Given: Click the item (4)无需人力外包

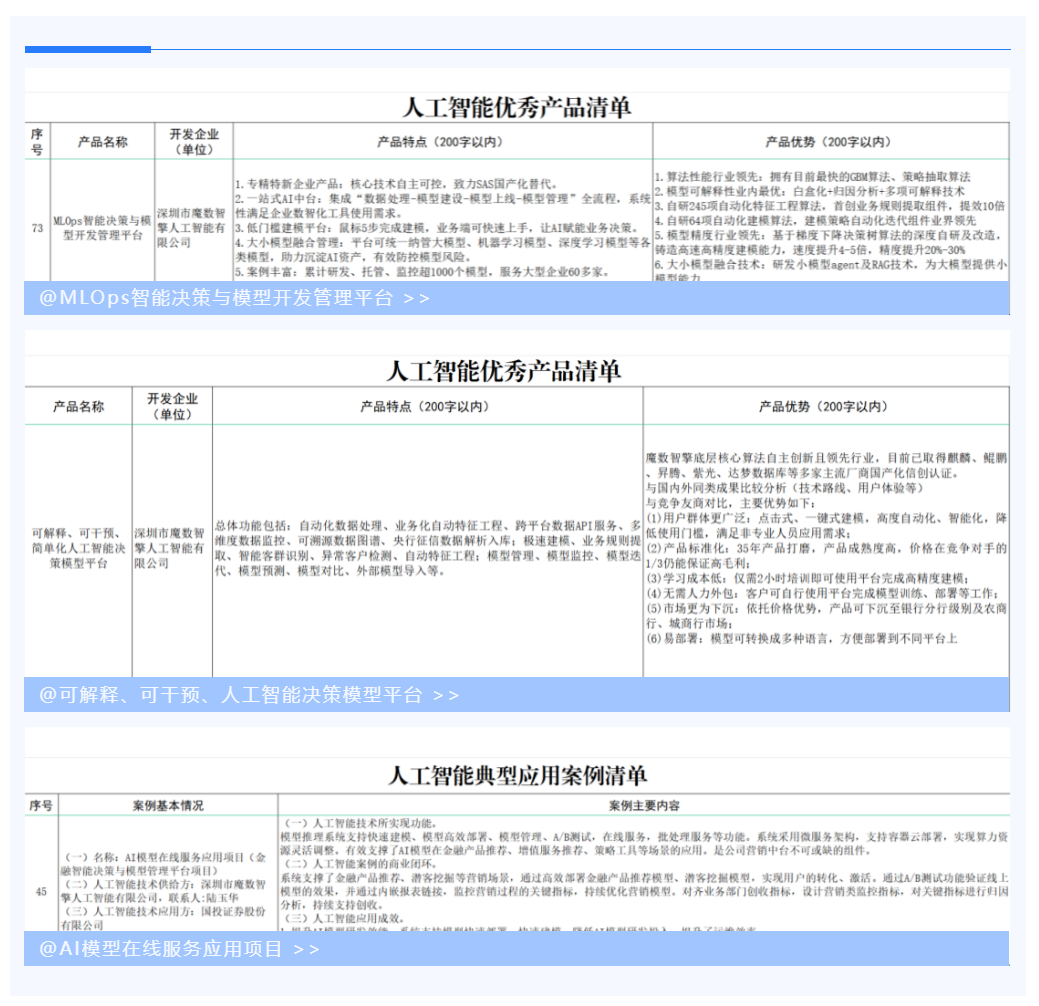Looking at the screenshot, I should 823,594.
